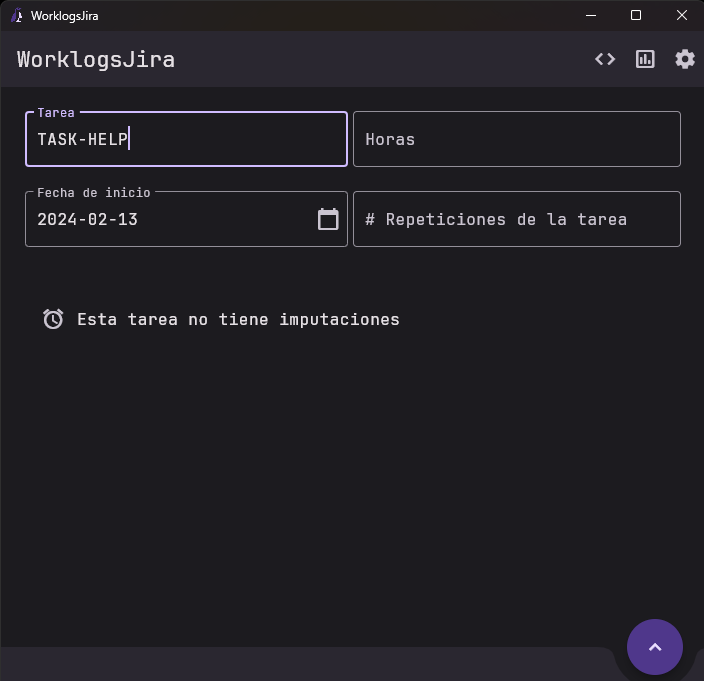
Task: Click the WorklogsJira header title
Action: [x=96, y=60]
